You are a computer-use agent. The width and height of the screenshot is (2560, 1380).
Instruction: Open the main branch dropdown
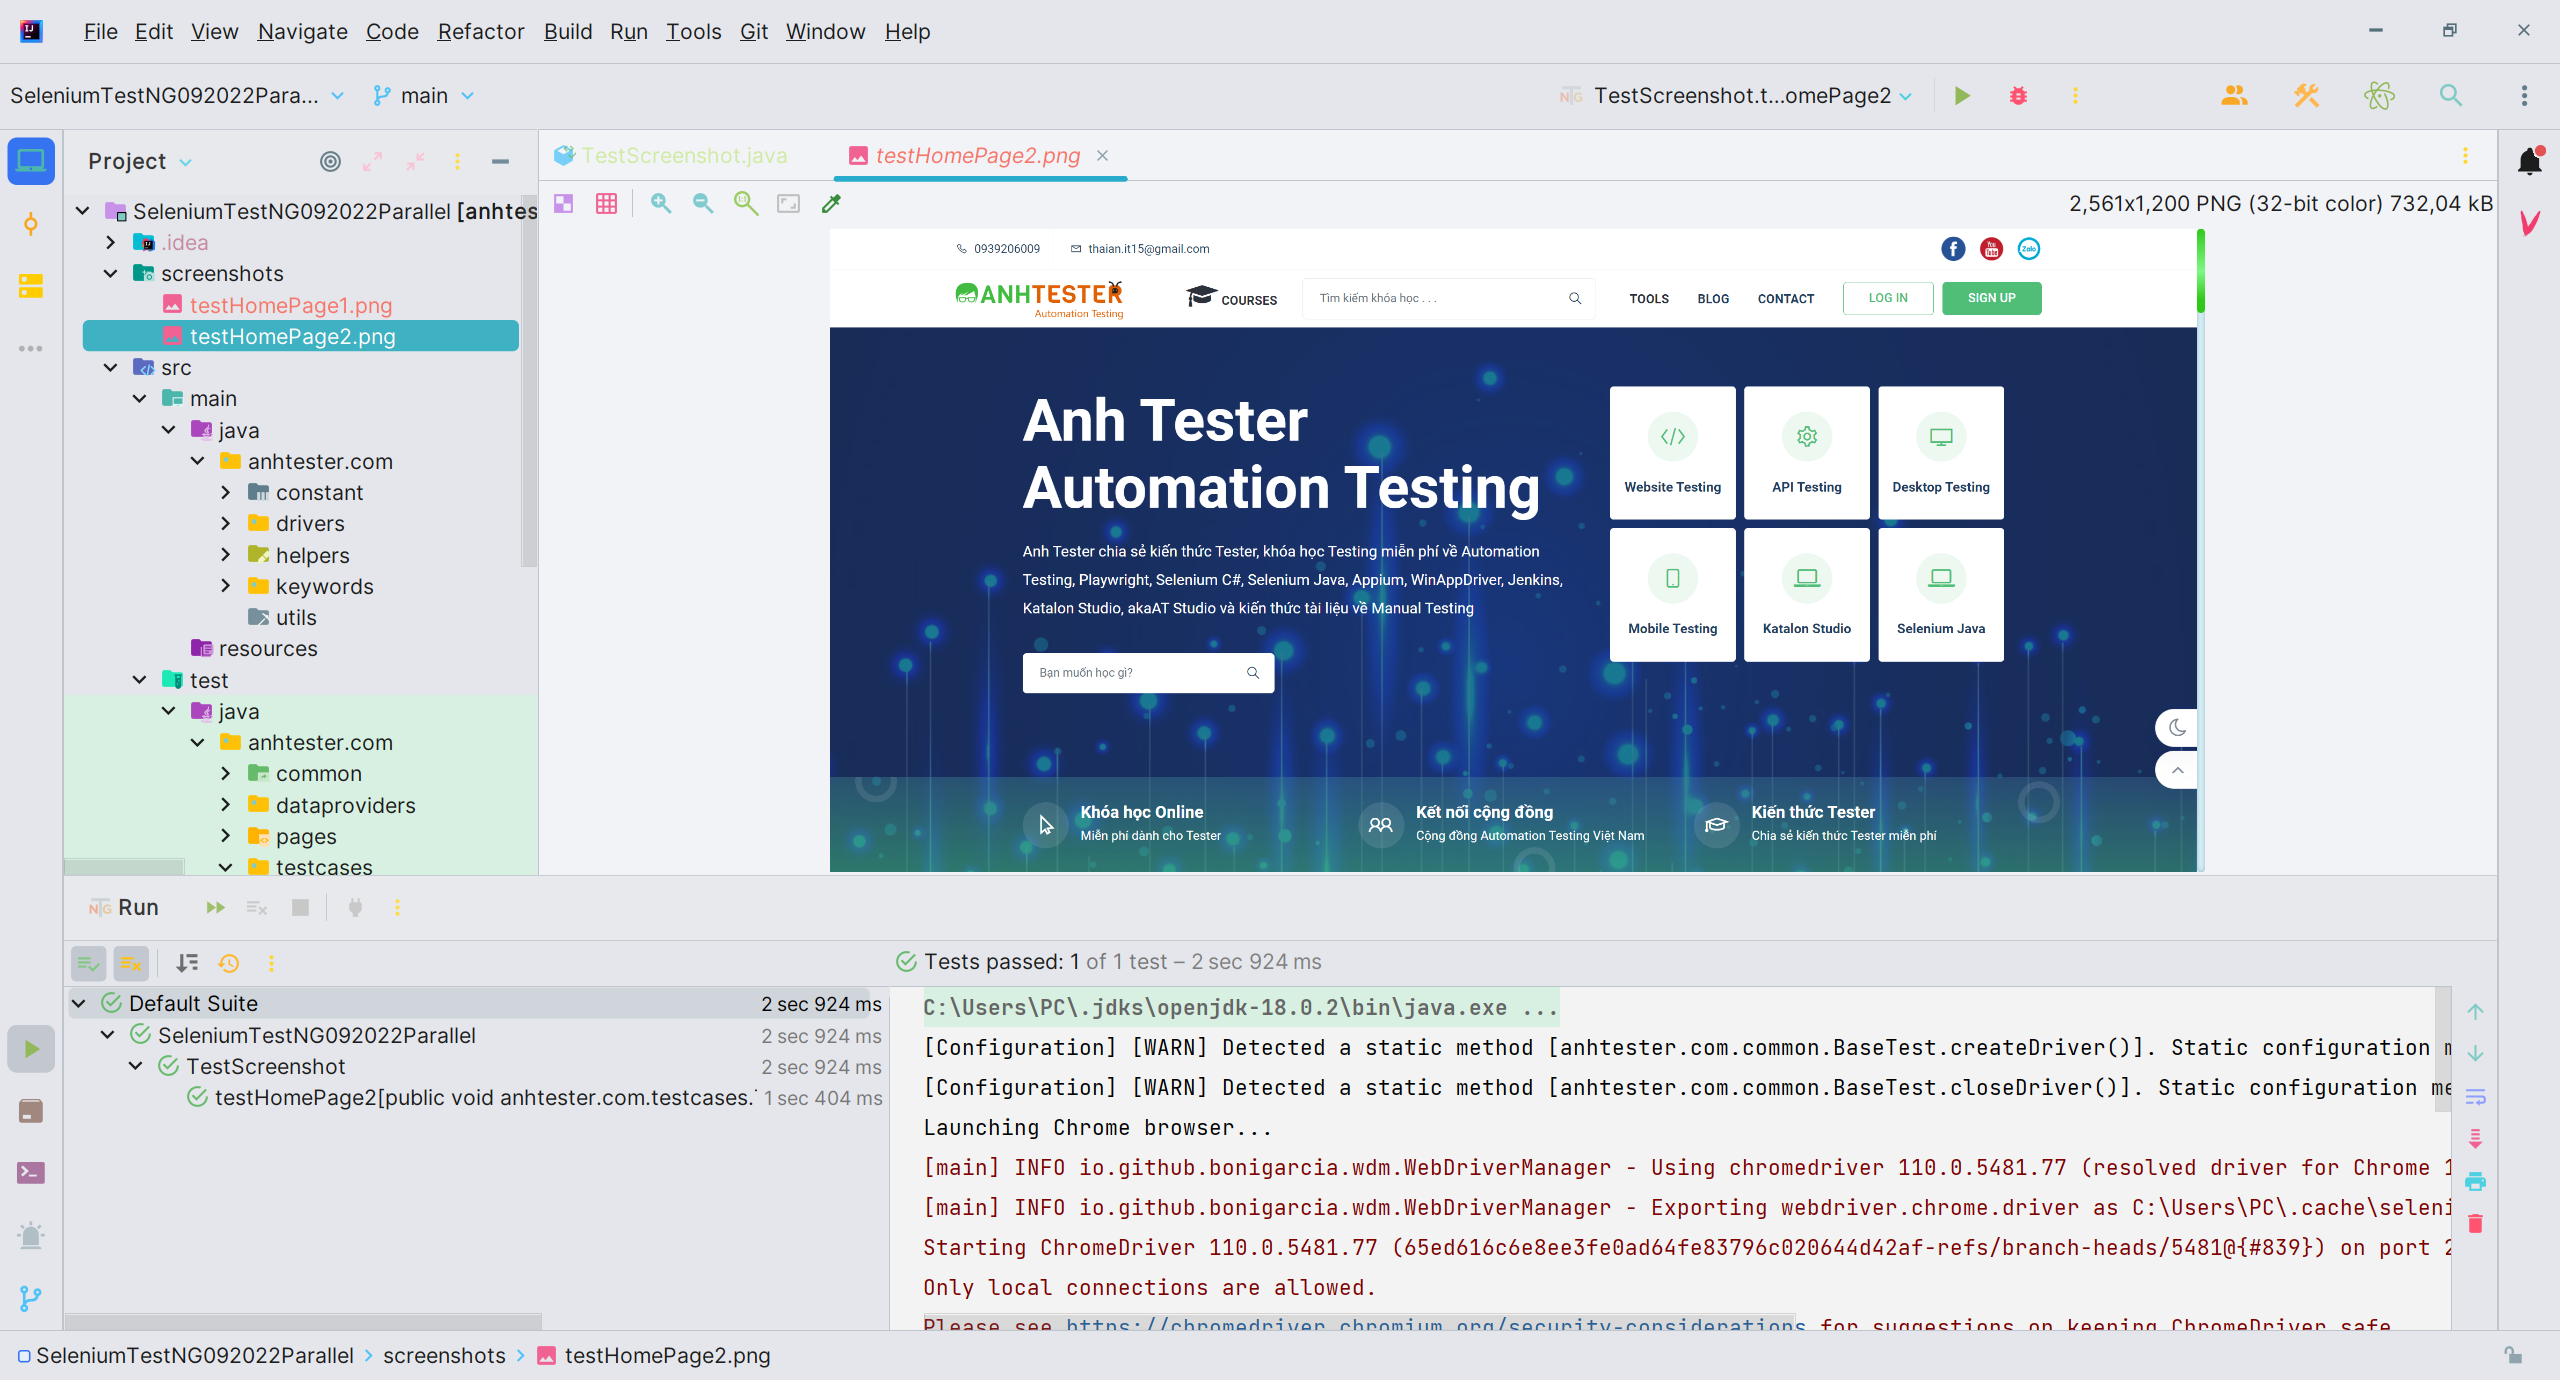(424, 96)
